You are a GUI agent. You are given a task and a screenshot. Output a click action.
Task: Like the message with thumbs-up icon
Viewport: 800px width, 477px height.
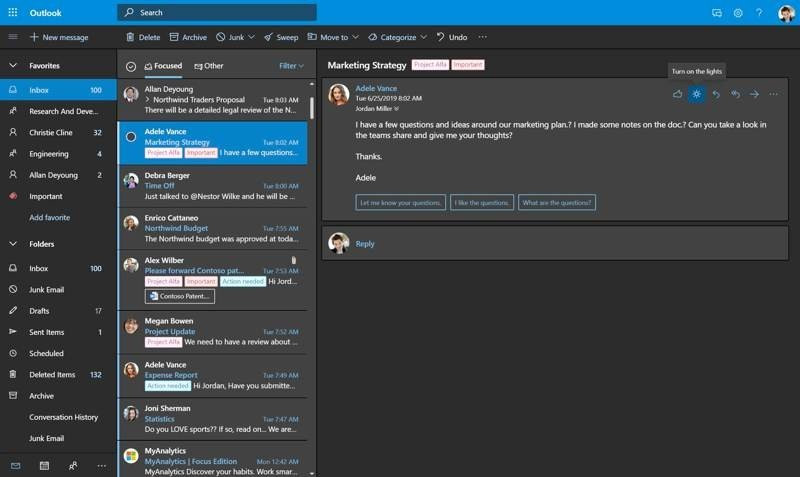pyautogui.click(x=677, y=94)
